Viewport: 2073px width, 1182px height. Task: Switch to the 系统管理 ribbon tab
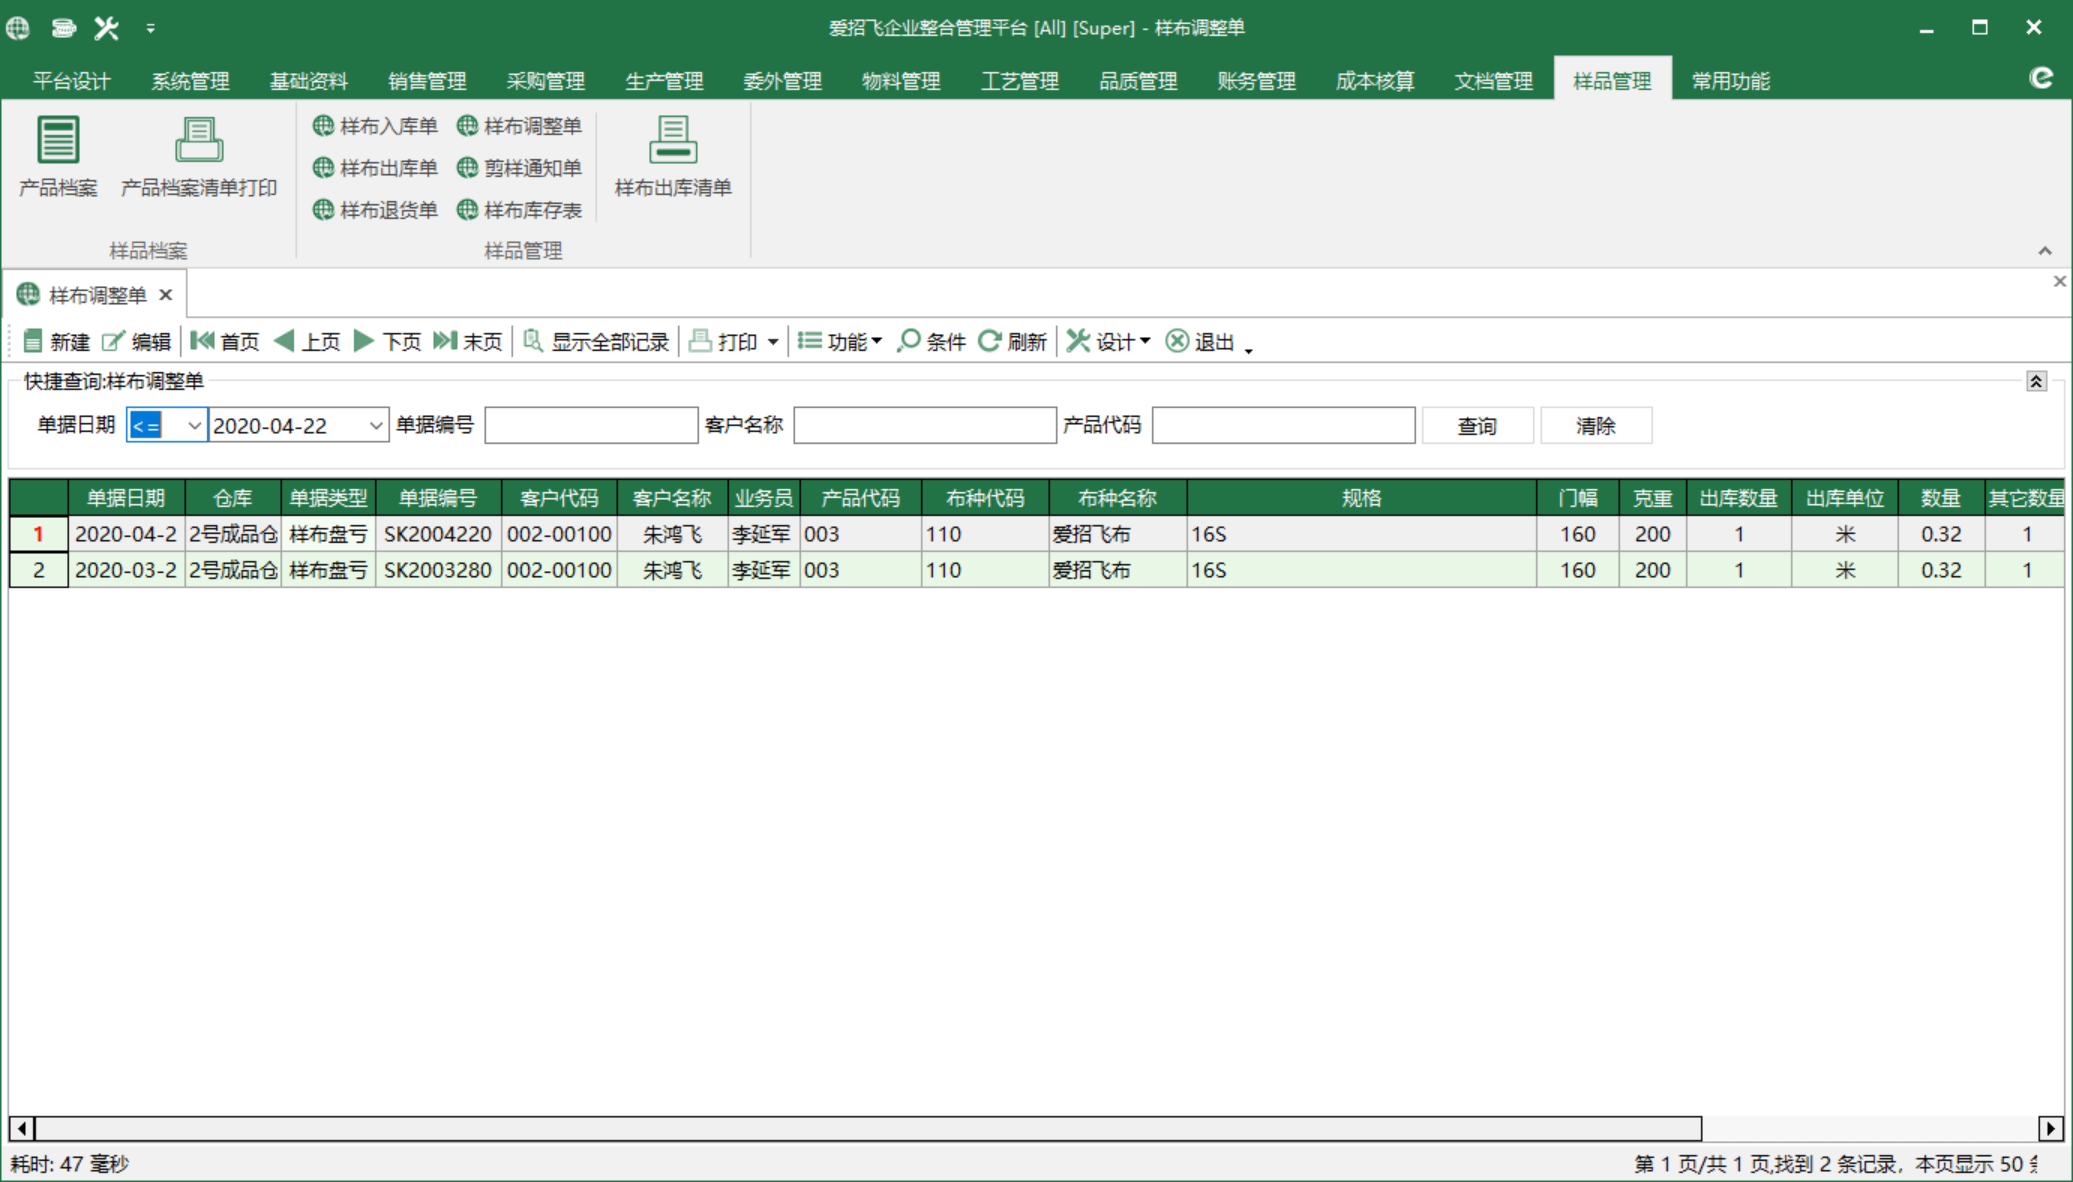(x=190, y=81)
